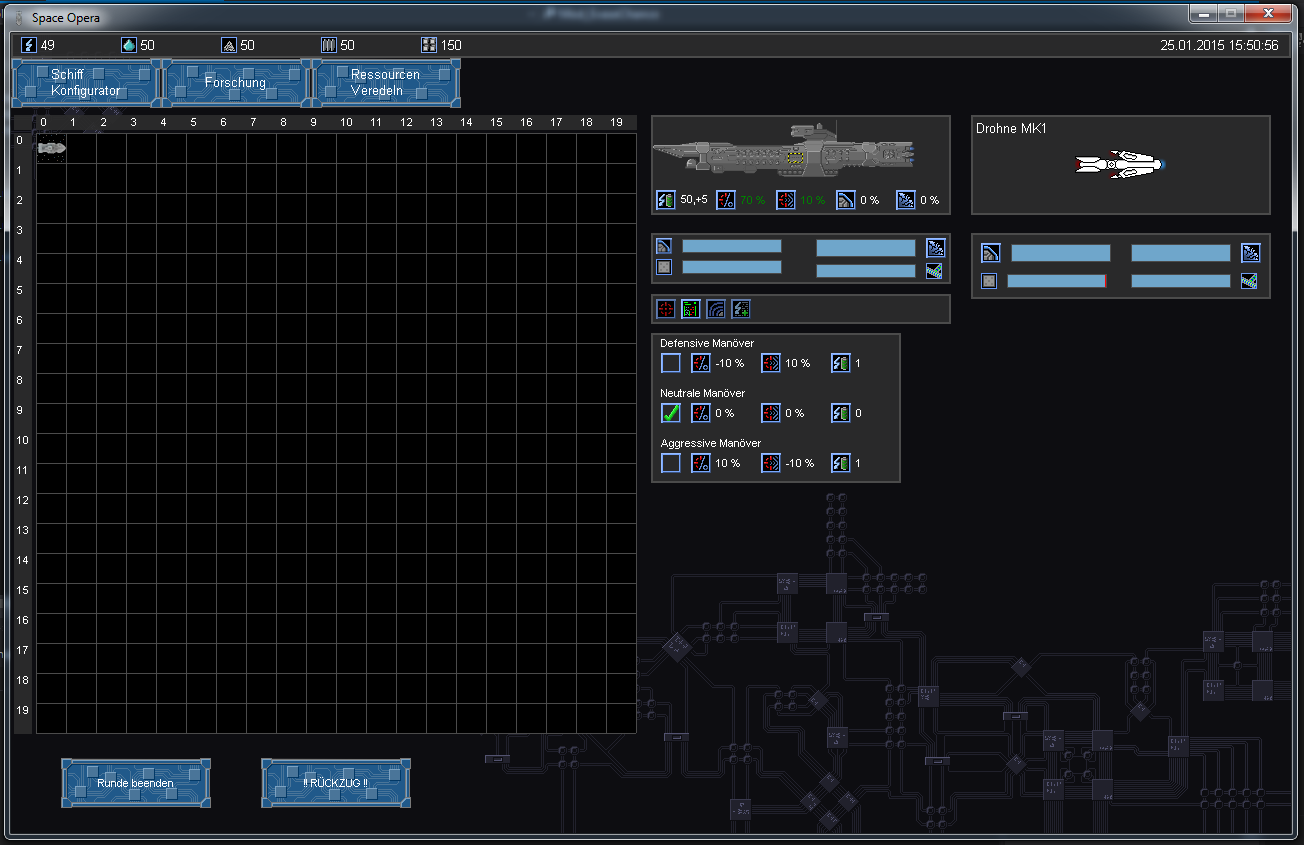Image resolution: width=1304 pixels, height=845 pixels.
Task: Click the radar wave action icon
Action: click(716, 309)
